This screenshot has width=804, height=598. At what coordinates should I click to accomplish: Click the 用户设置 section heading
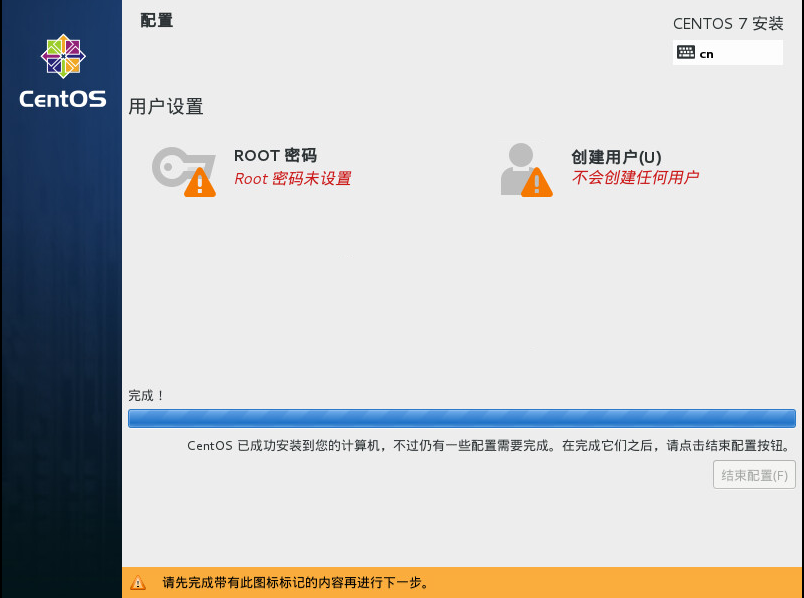pos(166,107)
